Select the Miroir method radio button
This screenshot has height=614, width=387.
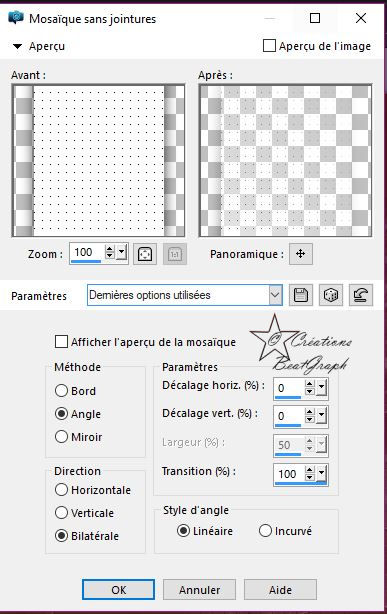[x=61, y=436]
